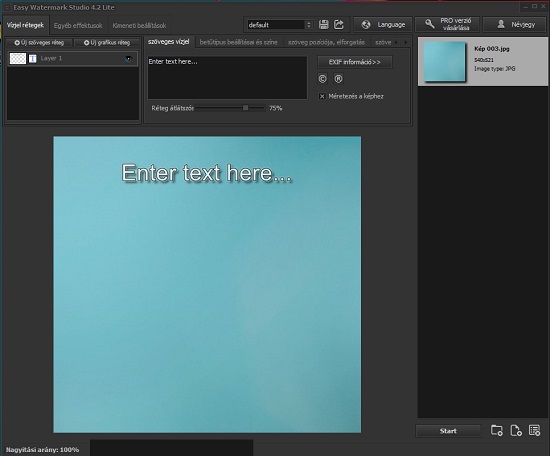Click the preset dropdown spinner arrows
This screenshot has height=456, width=550.
point(309,25)
